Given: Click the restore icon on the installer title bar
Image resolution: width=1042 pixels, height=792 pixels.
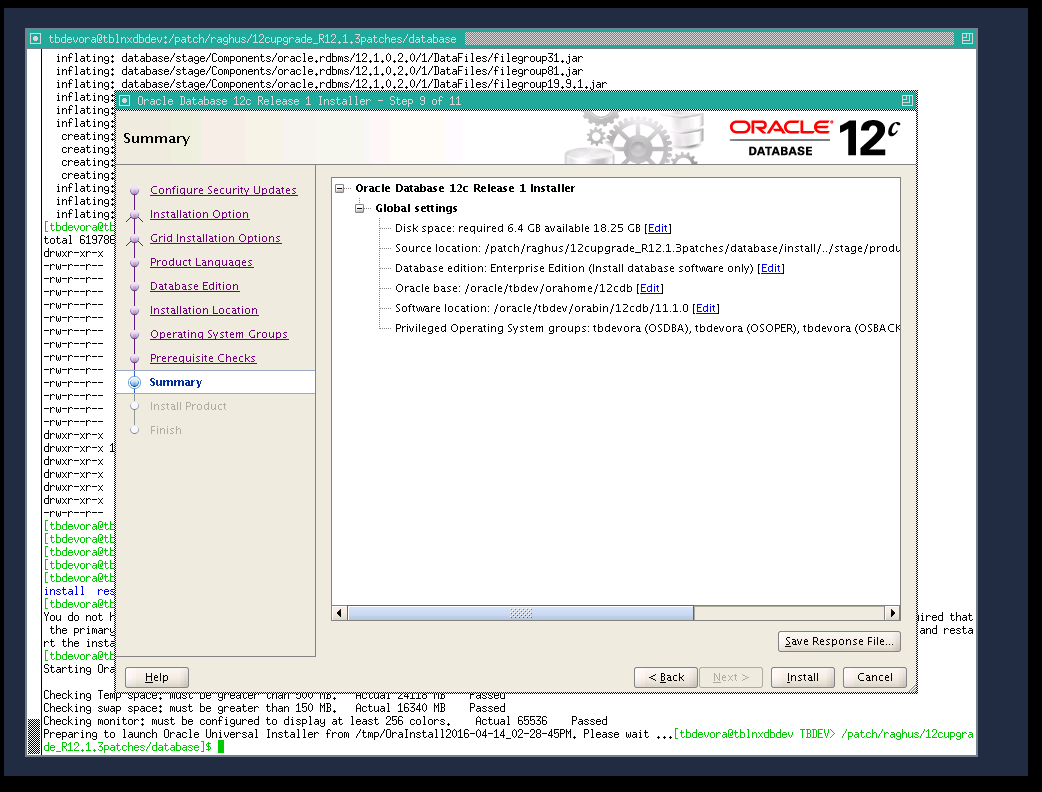Looking at the screenshot, I should [908, 100].
